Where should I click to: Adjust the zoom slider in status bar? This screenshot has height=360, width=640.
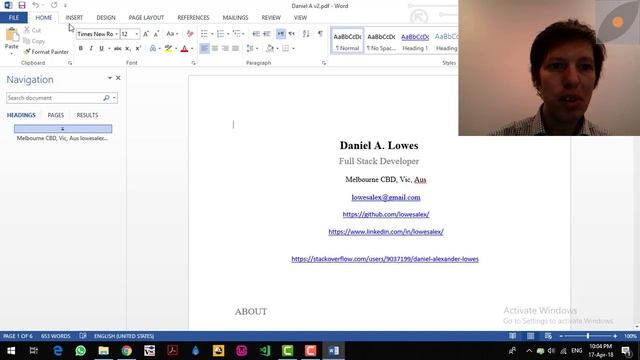pos(588,336)
